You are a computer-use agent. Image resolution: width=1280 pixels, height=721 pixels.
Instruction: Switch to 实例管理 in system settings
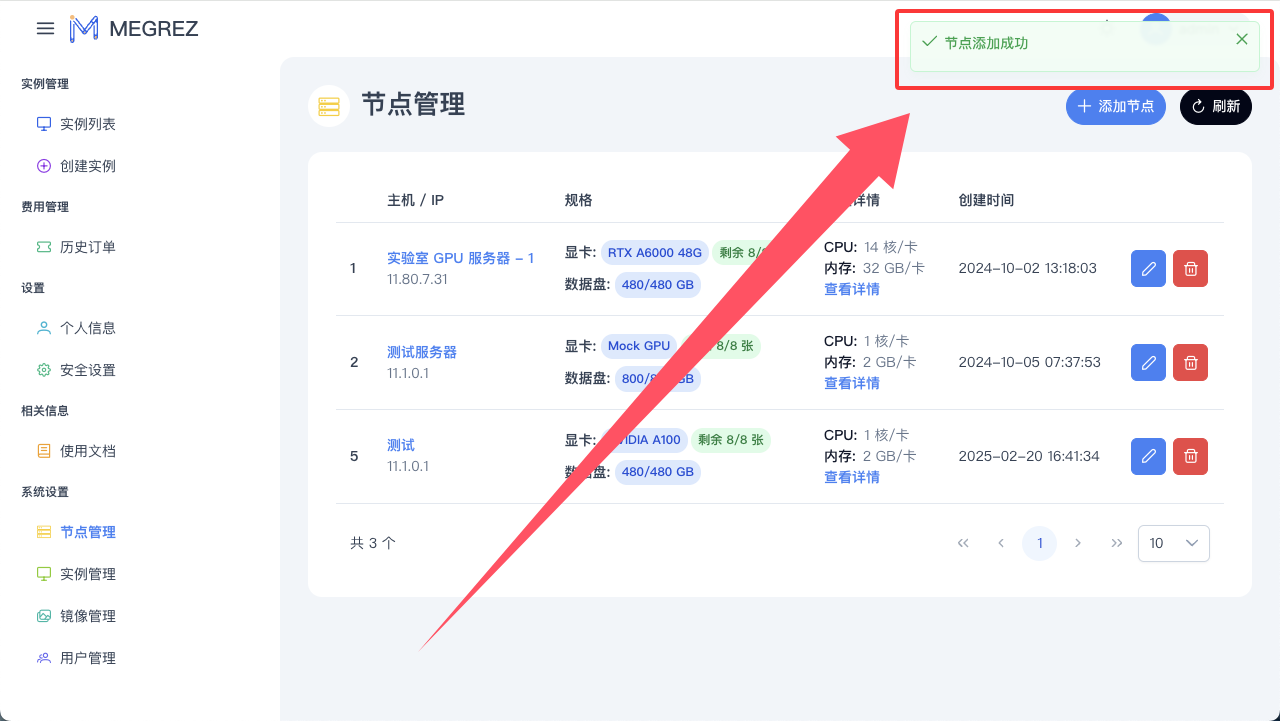click(89, 573)
